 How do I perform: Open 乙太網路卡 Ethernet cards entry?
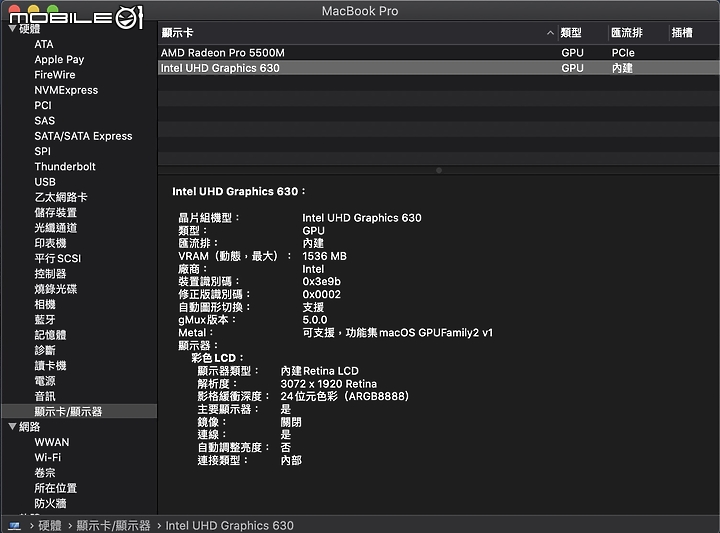61,197
